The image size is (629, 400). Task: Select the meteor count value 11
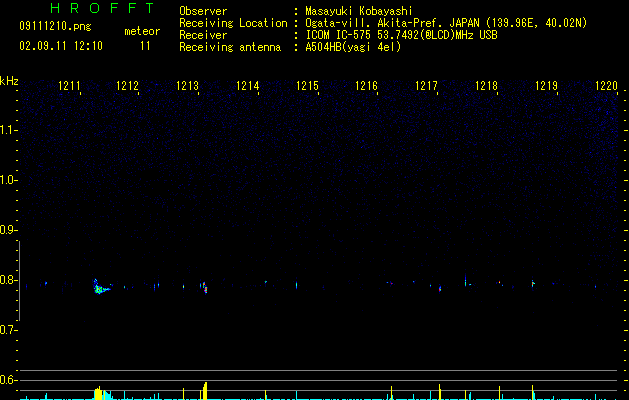145,46
